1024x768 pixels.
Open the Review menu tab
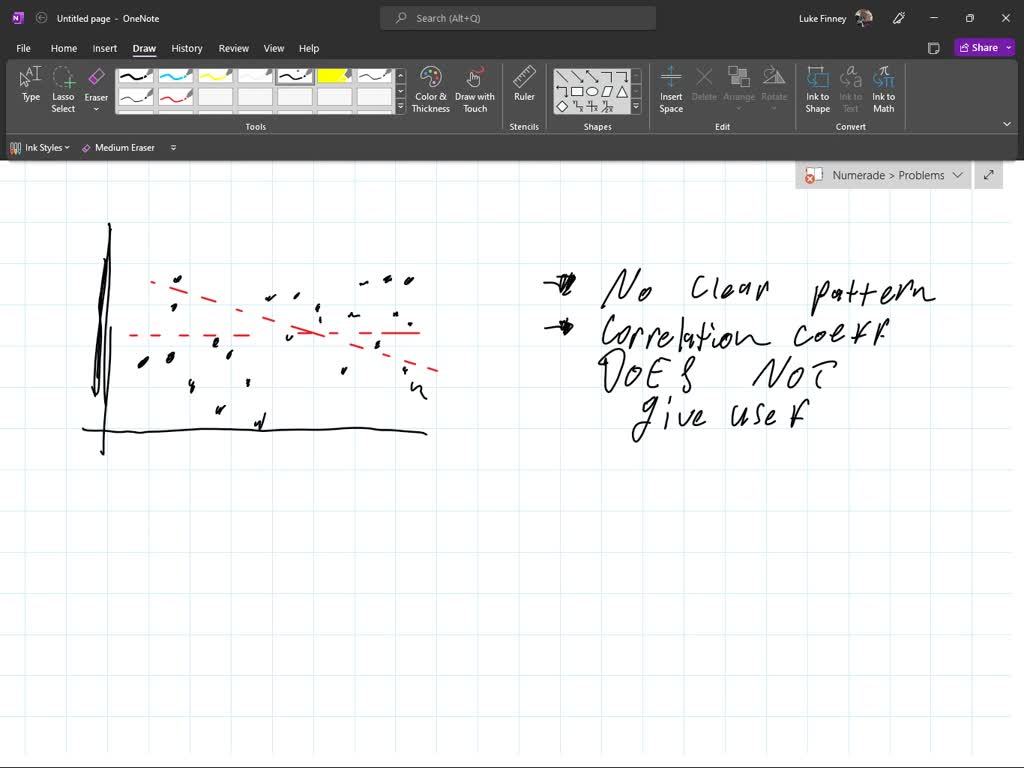233,48
